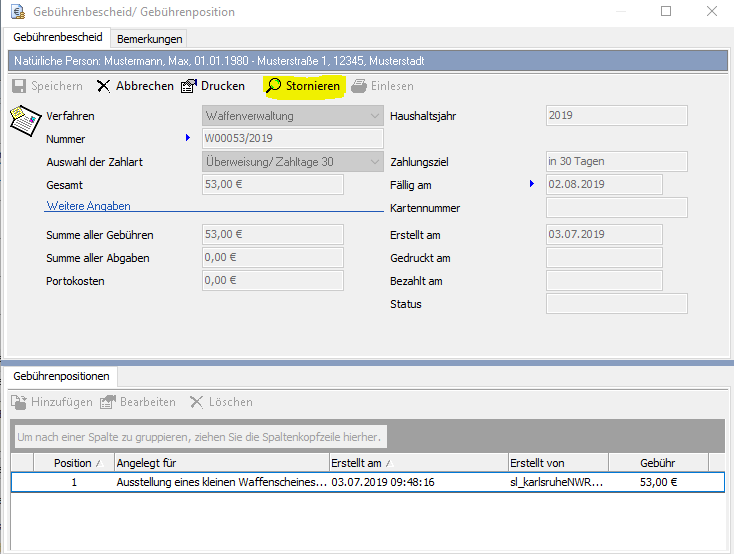This screenshot has height=554, width=734.
Task: Click the Kartennummer input field
Action: pyautogui.click(x=616, y=208)
